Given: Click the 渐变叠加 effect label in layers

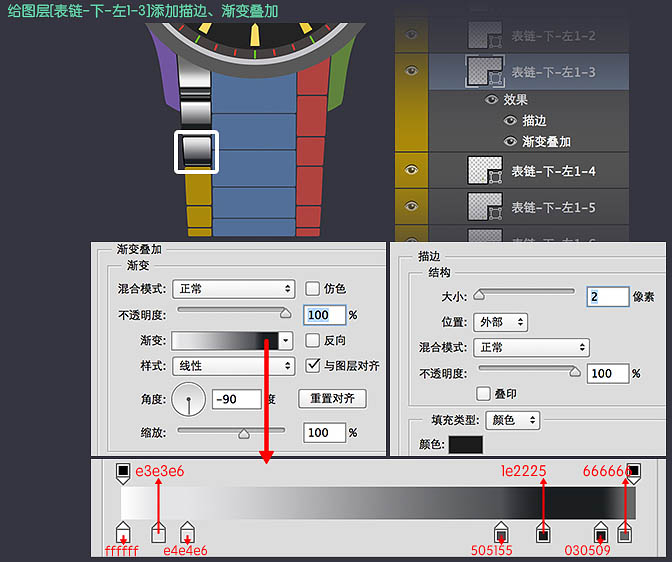Looking at the screenshot, I should (546, 141).
